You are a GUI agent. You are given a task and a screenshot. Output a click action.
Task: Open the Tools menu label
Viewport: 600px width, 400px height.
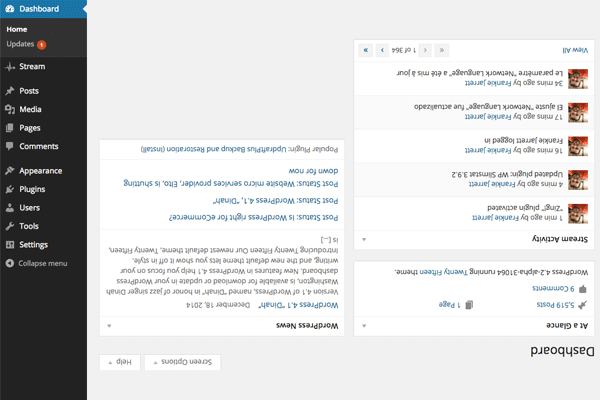(29, 226)
